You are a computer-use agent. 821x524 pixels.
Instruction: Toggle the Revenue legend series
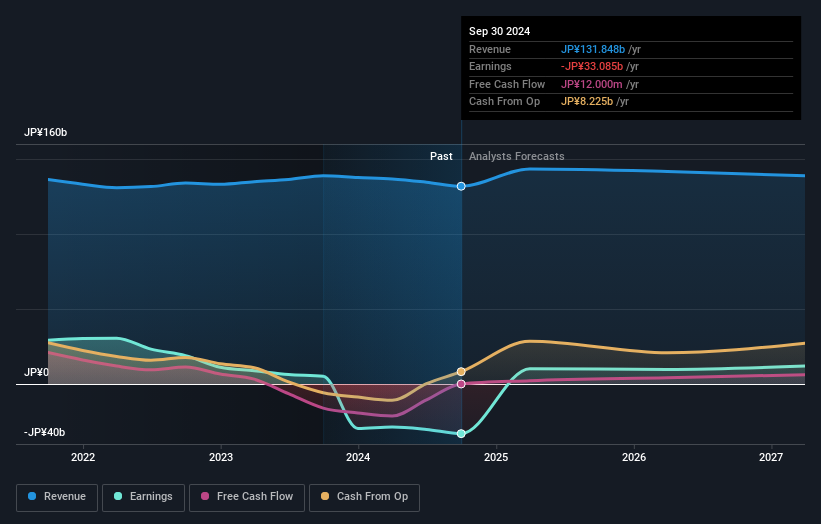pyautogui.click(x=57, y=497)
